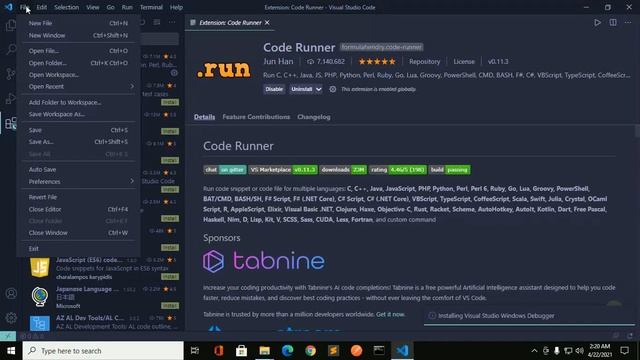The image size is (640, 360).
Task: Select Open Folder... menu entry
Action: pos(78,63)
